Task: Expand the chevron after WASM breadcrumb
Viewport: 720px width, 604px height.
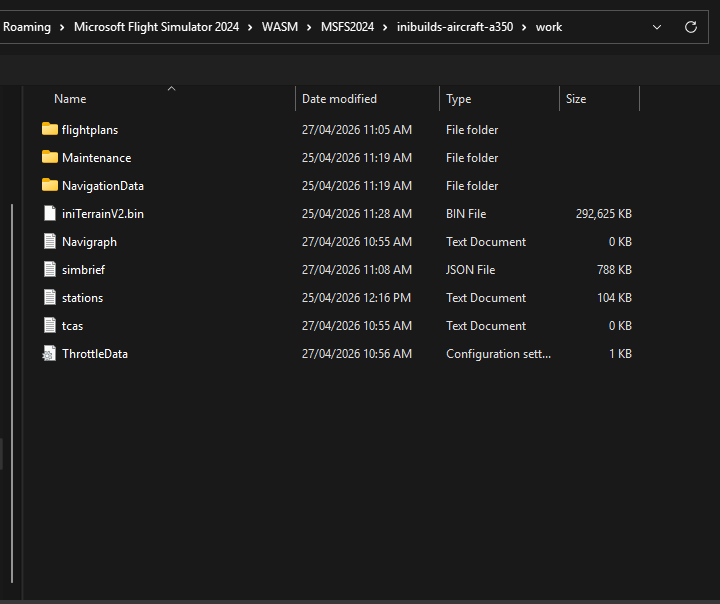Action: point(309,27)
